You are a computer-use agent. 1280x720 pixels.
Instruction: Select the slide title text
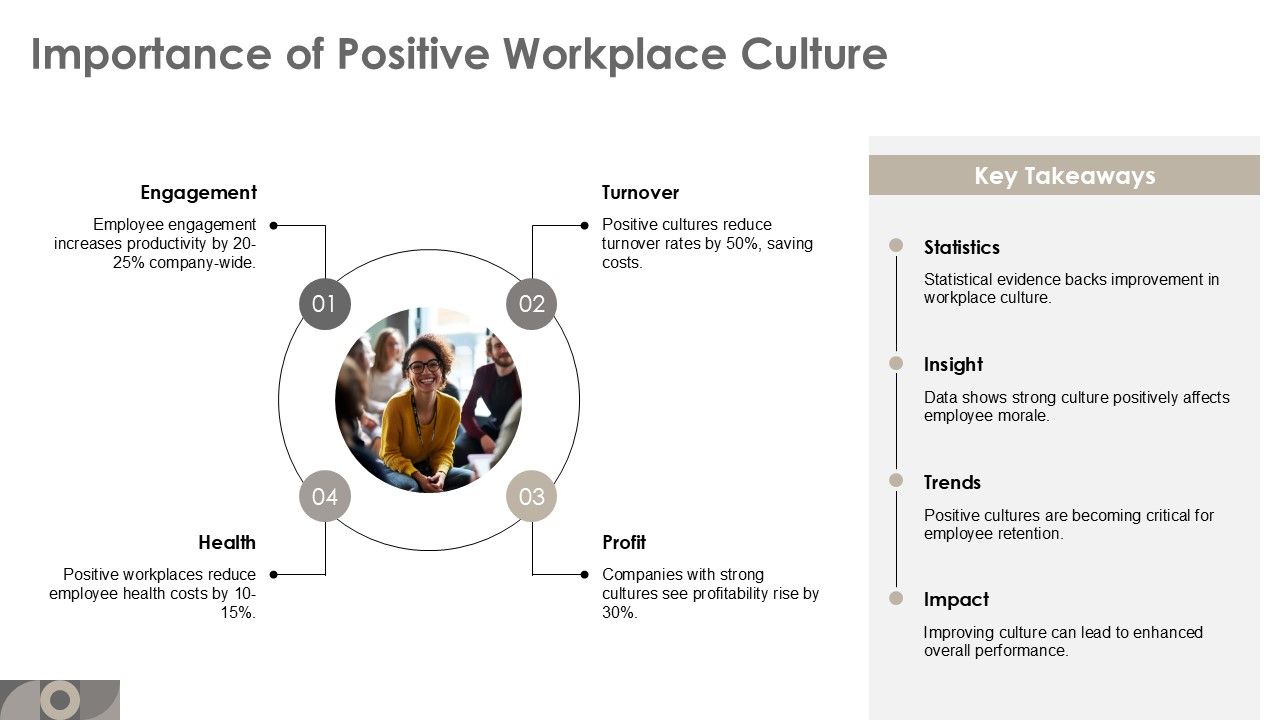459,55
